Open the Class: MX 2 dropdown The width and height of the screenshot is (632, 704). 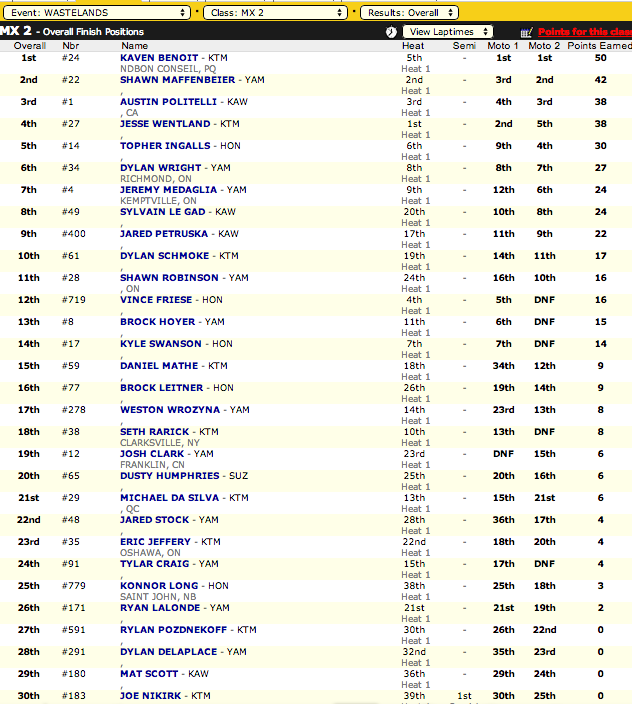[x=277, y=12]
